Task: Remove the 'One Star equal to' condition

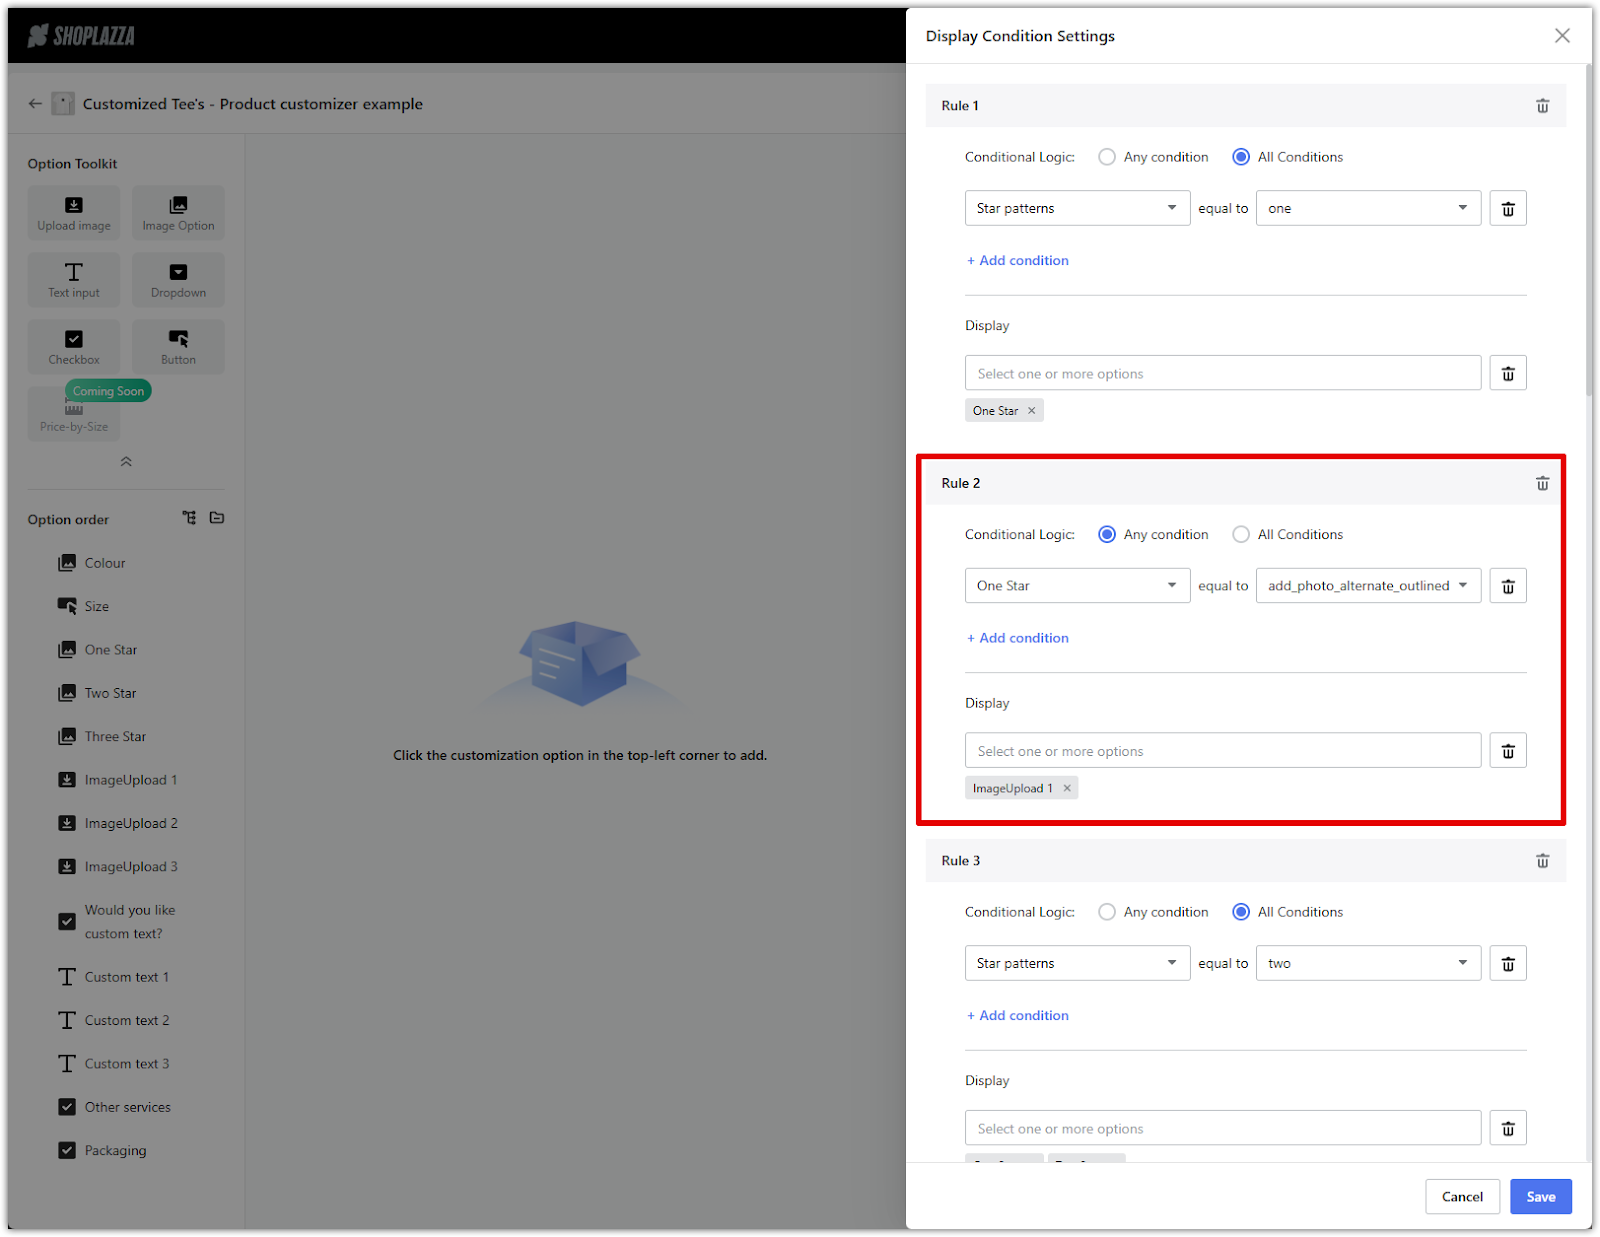Action: pyautogui.click(x=1508, y=586)
